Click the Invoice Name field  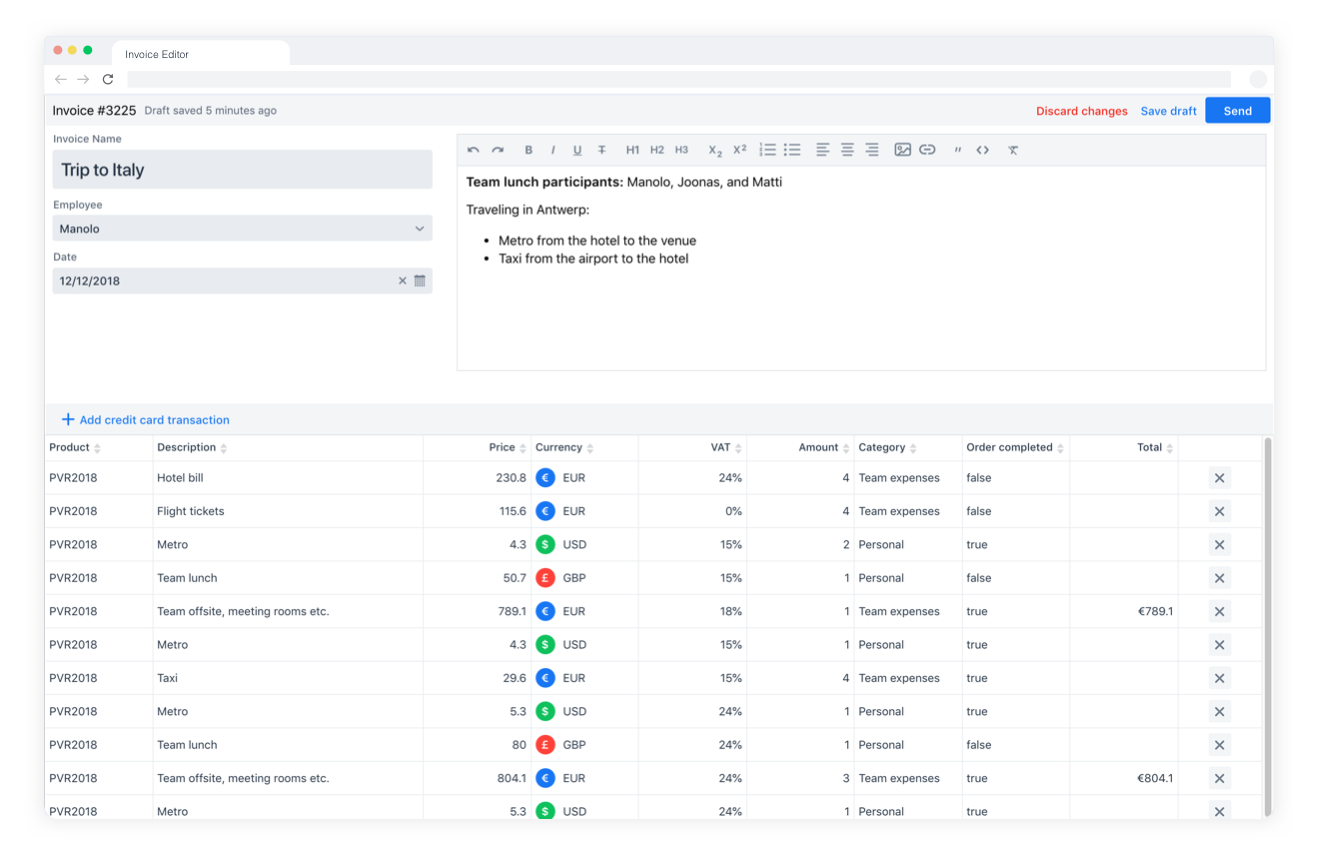pos(242,170)
